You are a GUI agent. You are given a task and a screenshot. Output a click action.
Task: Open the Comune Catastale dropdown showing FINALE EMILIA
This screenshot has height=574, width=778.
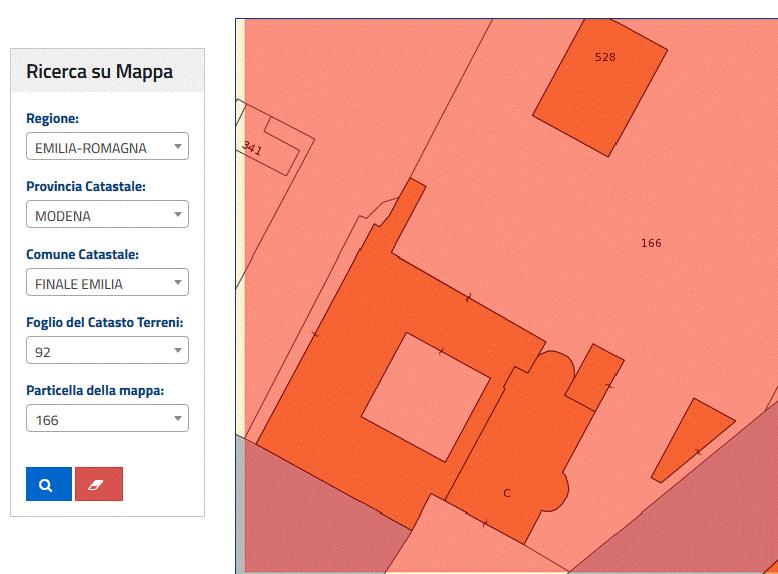[107, 284]
